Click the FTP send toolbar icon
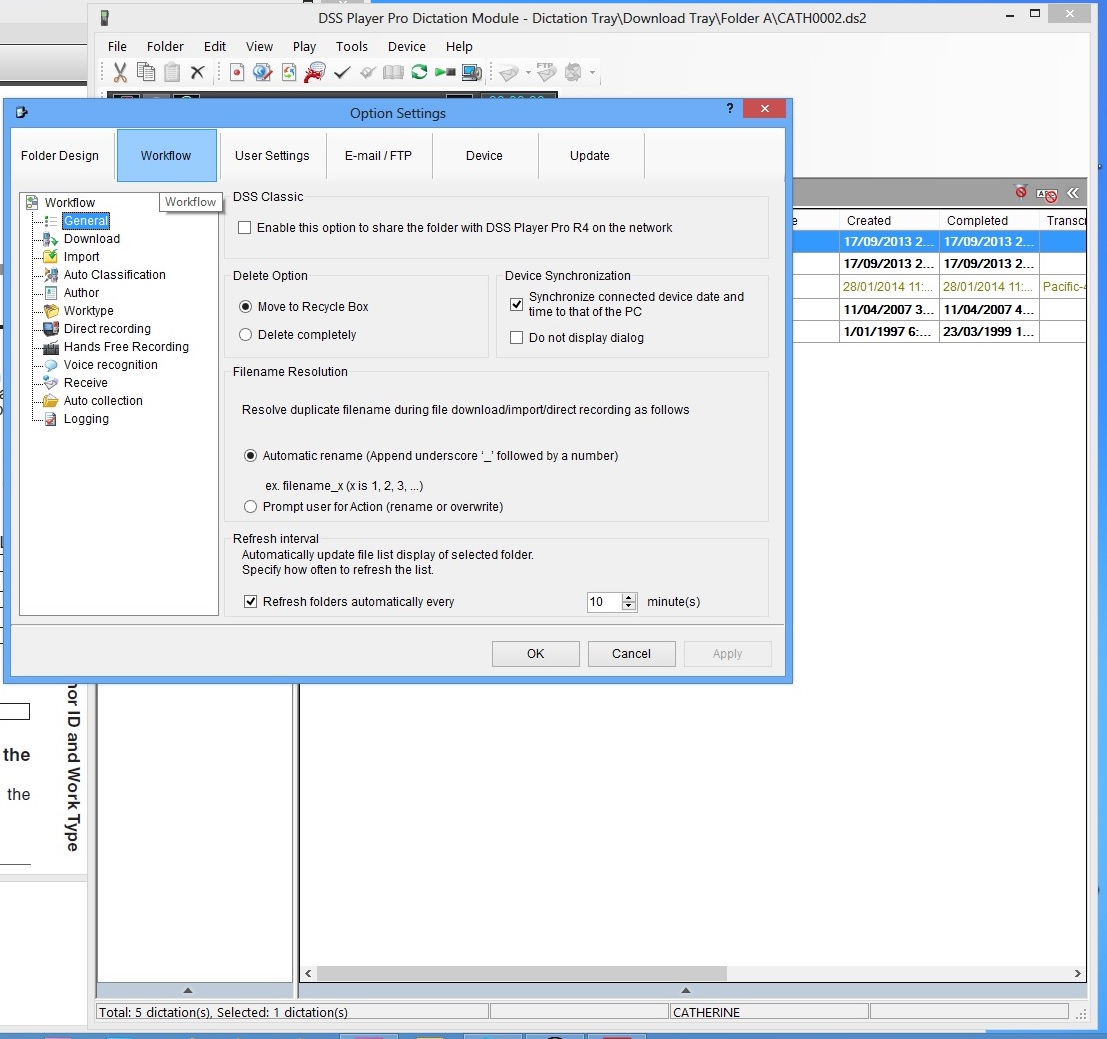 tap(546, 71)
